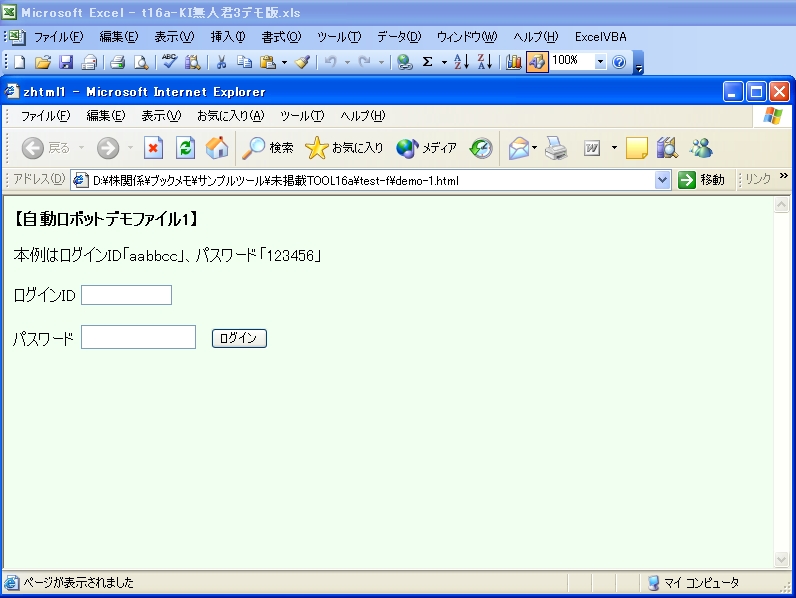Click the IE yellow Discuss note icon
796x598 pixels.
click(x=637, y=148)
